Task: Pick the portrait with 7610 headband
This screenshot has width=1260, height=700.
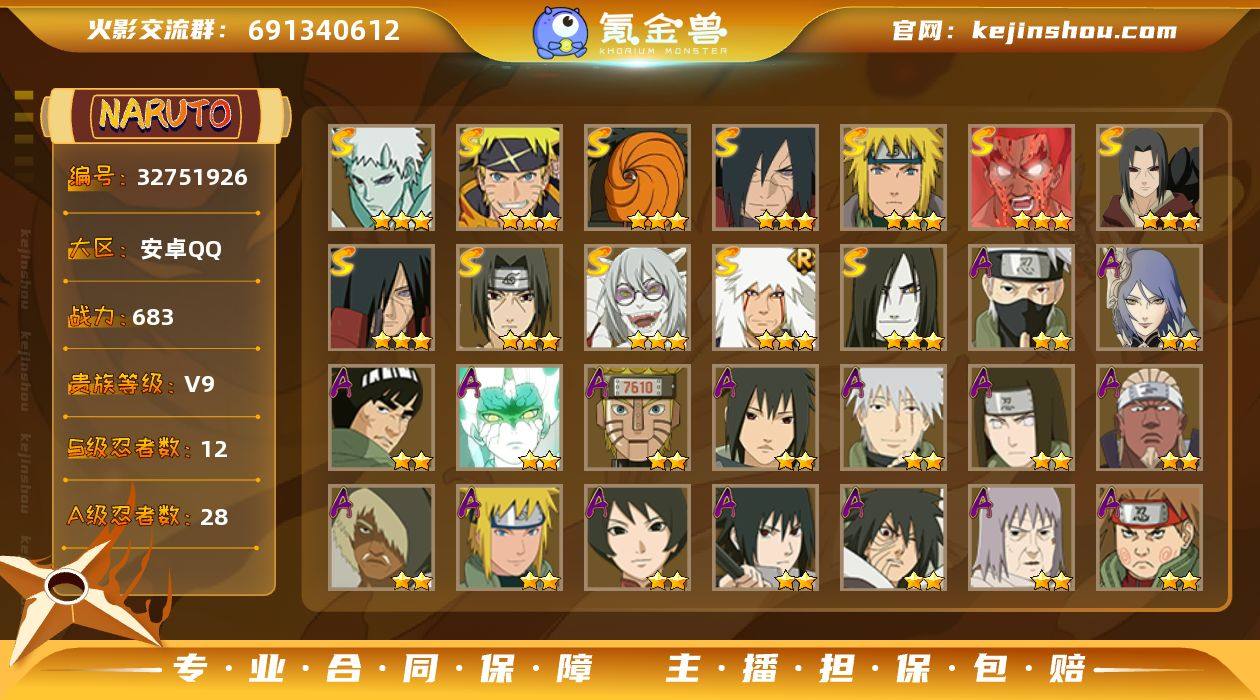Action: (x=637, y=417)
